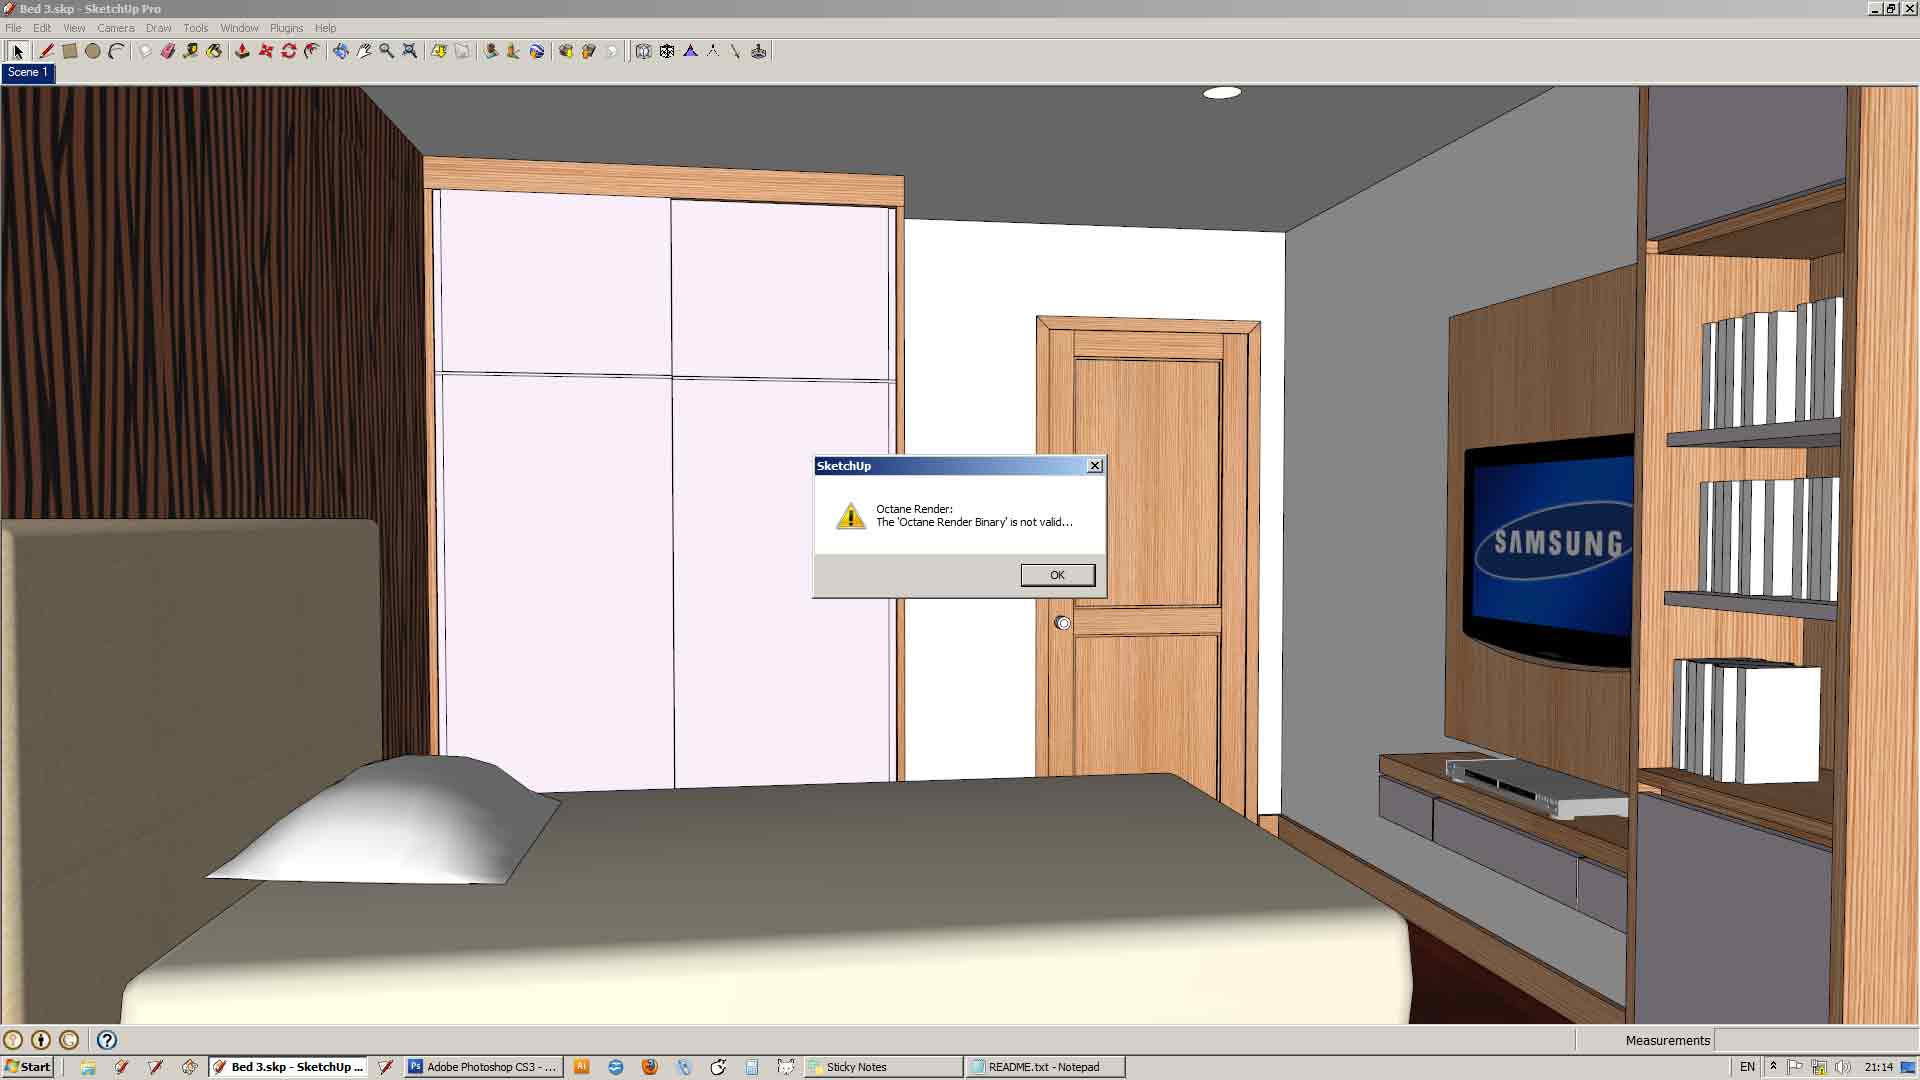Screen dimensions: 1920x1080
Task: Click the Zoom Extents tool
Action: tap(409, 51)
